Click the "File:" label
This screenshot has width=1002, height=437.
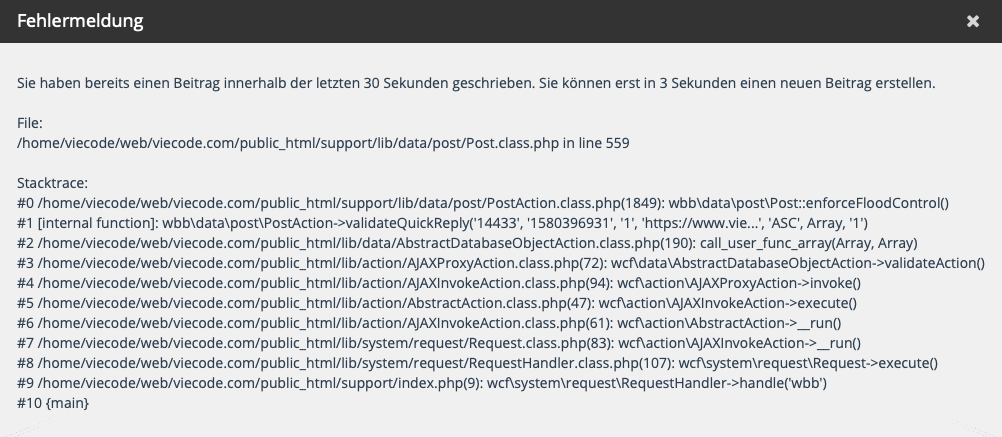pyautogui.click(x=30, y=123)
